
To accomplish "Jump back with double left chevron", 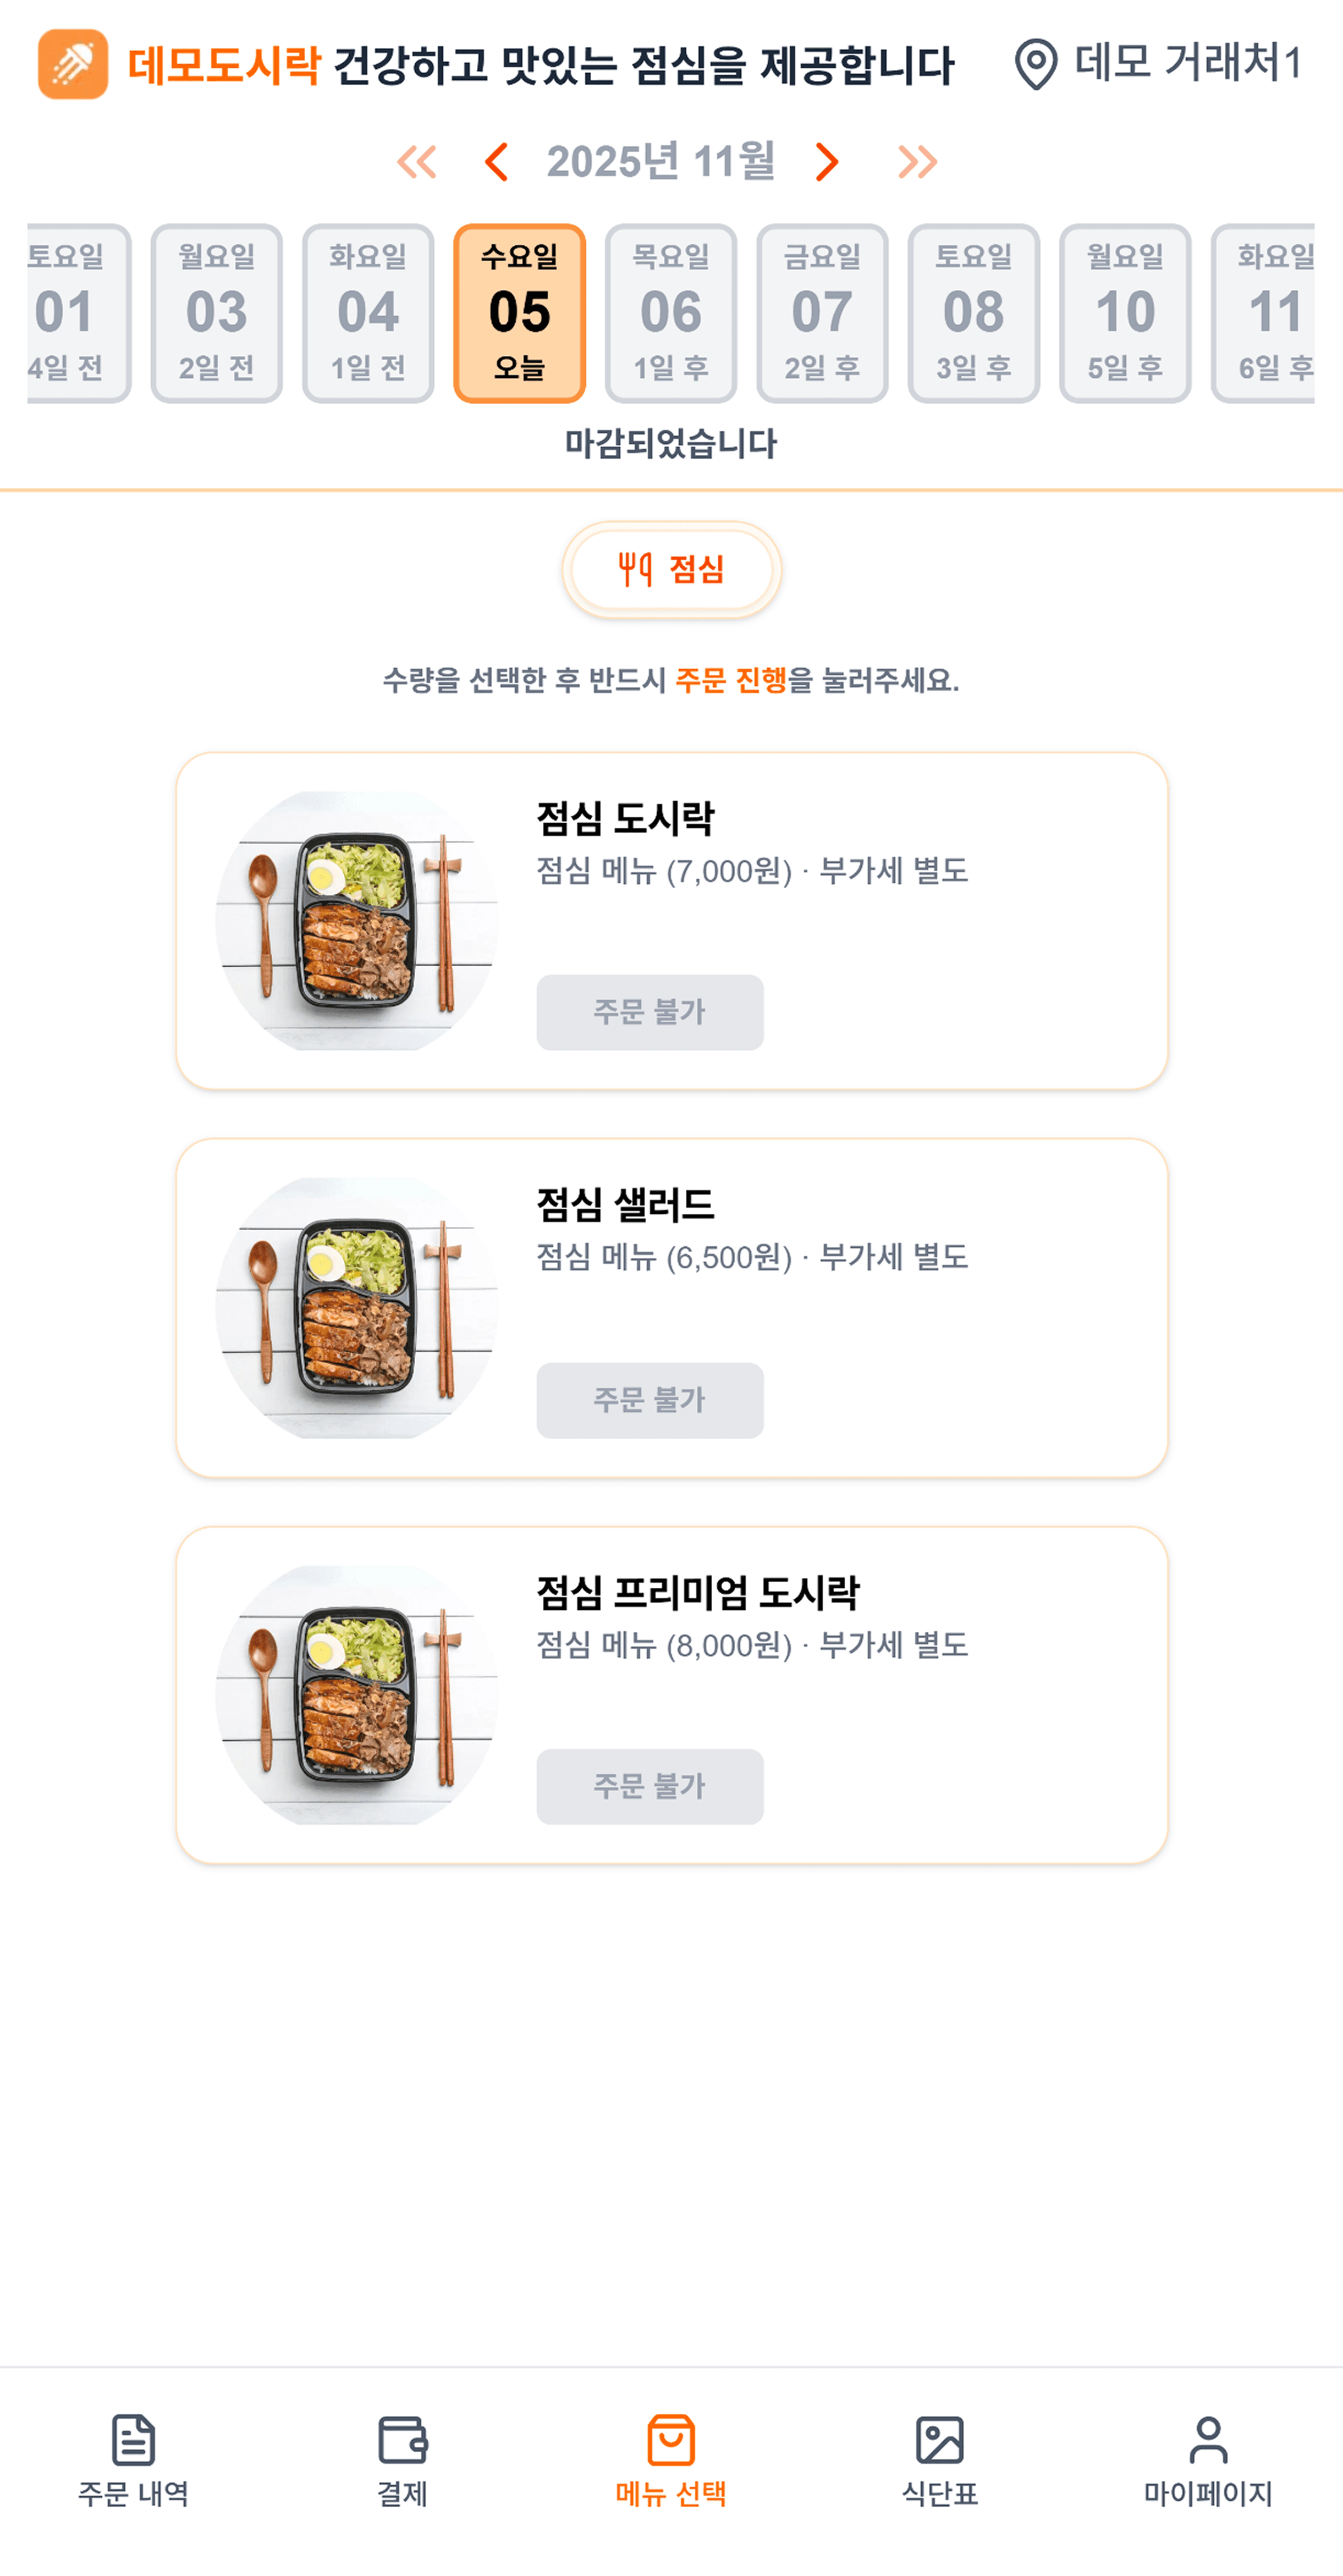I will click(x=417, y=162).
